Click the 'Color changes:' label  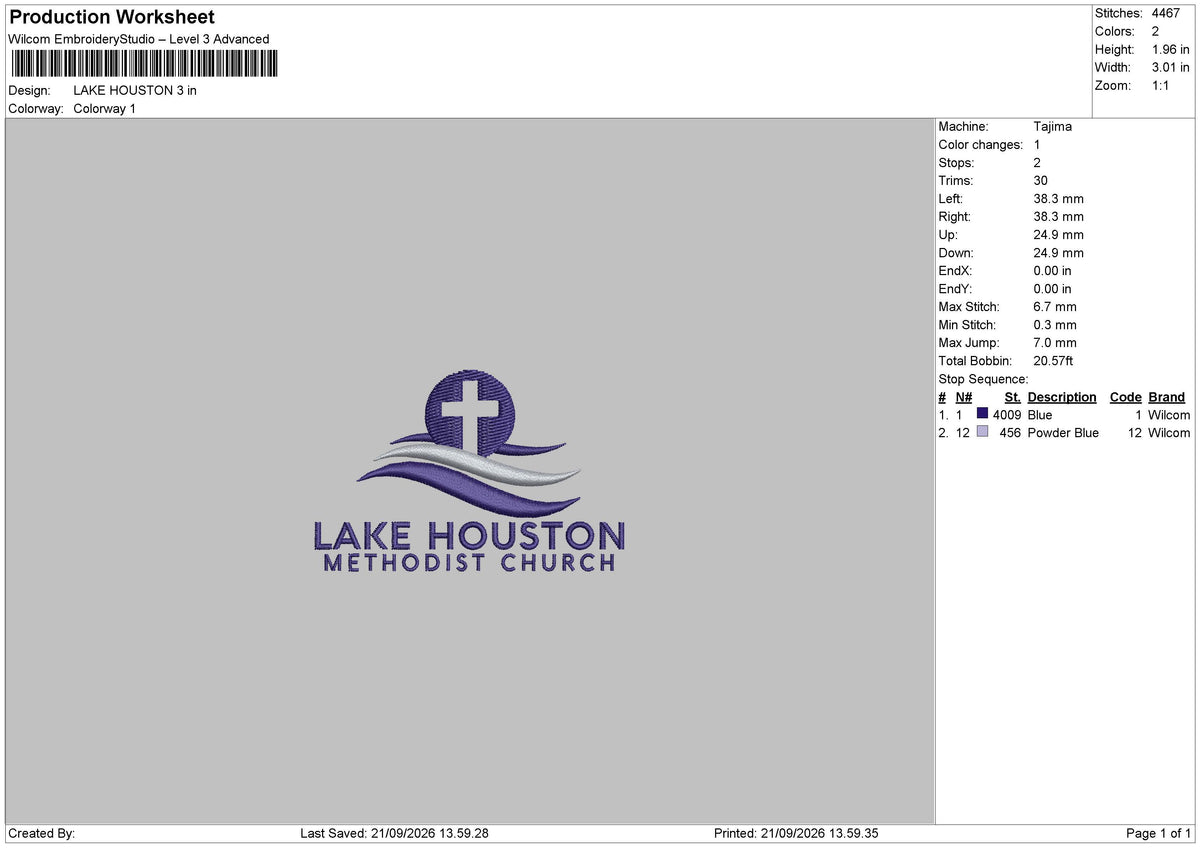980,145
